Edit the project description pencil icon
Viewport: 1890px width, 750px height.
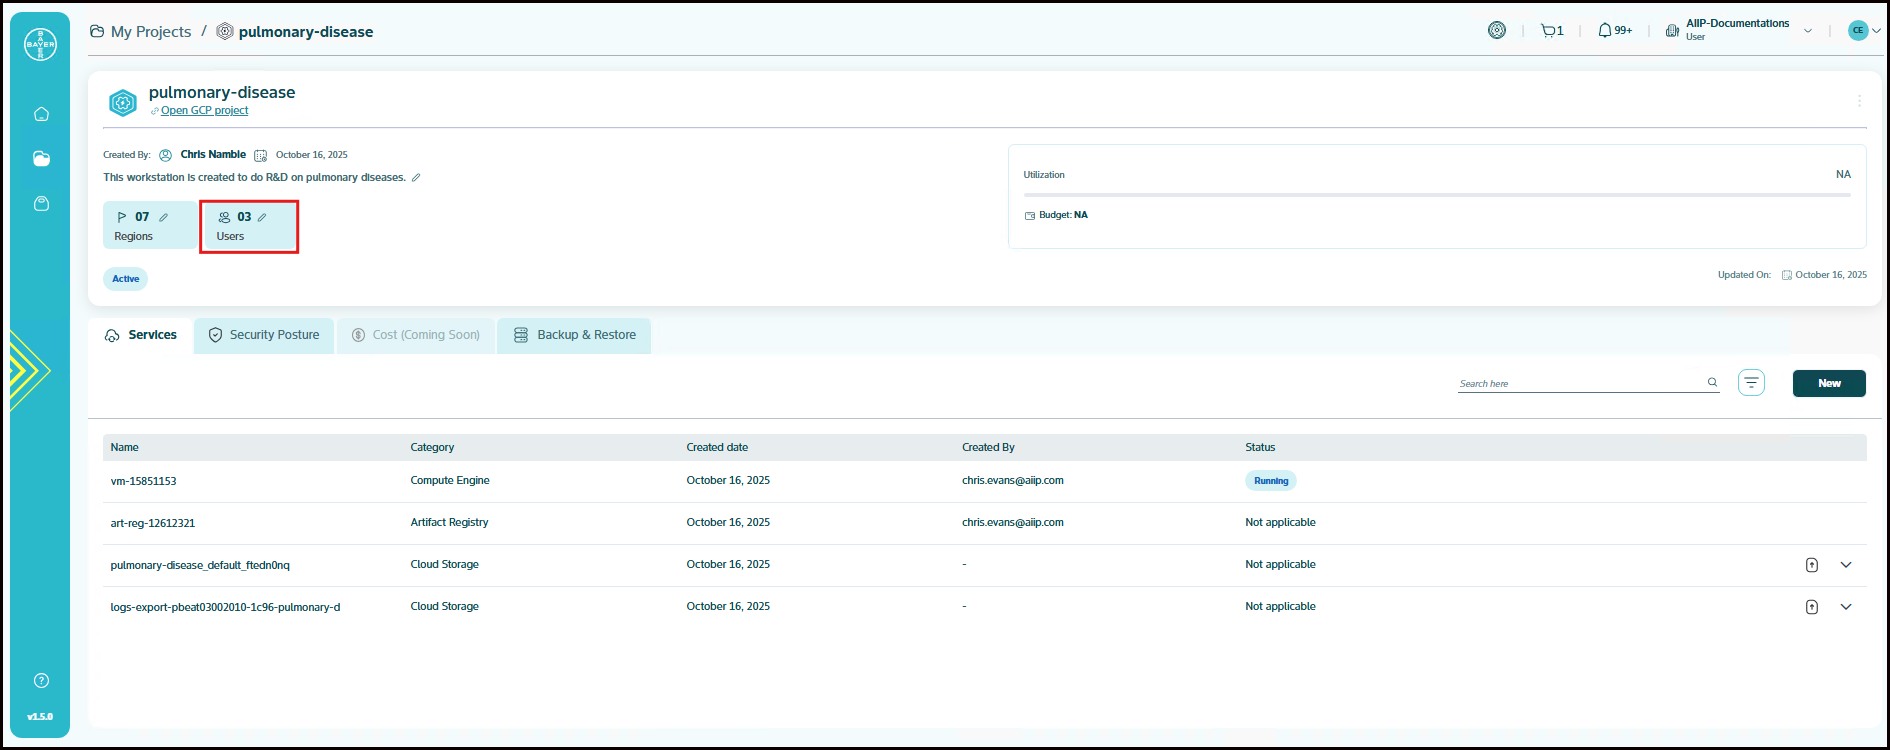(x=416, y=178)
